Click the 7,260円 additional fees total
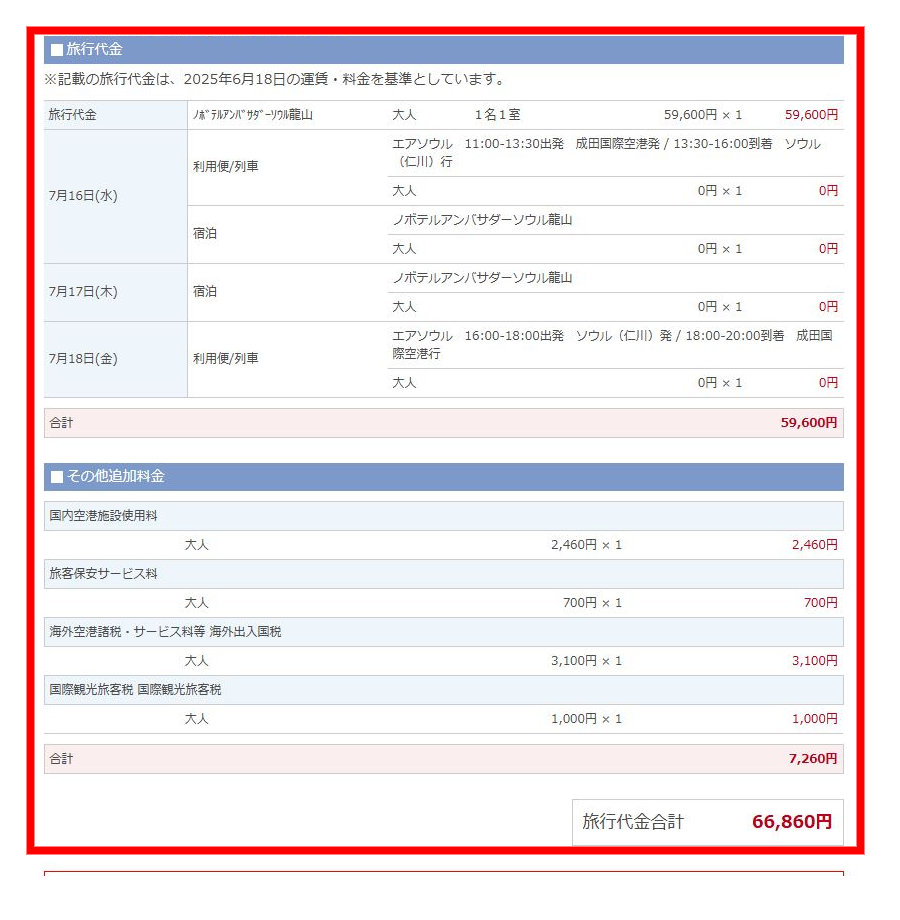900x920 pixels. tap(813, 759)
